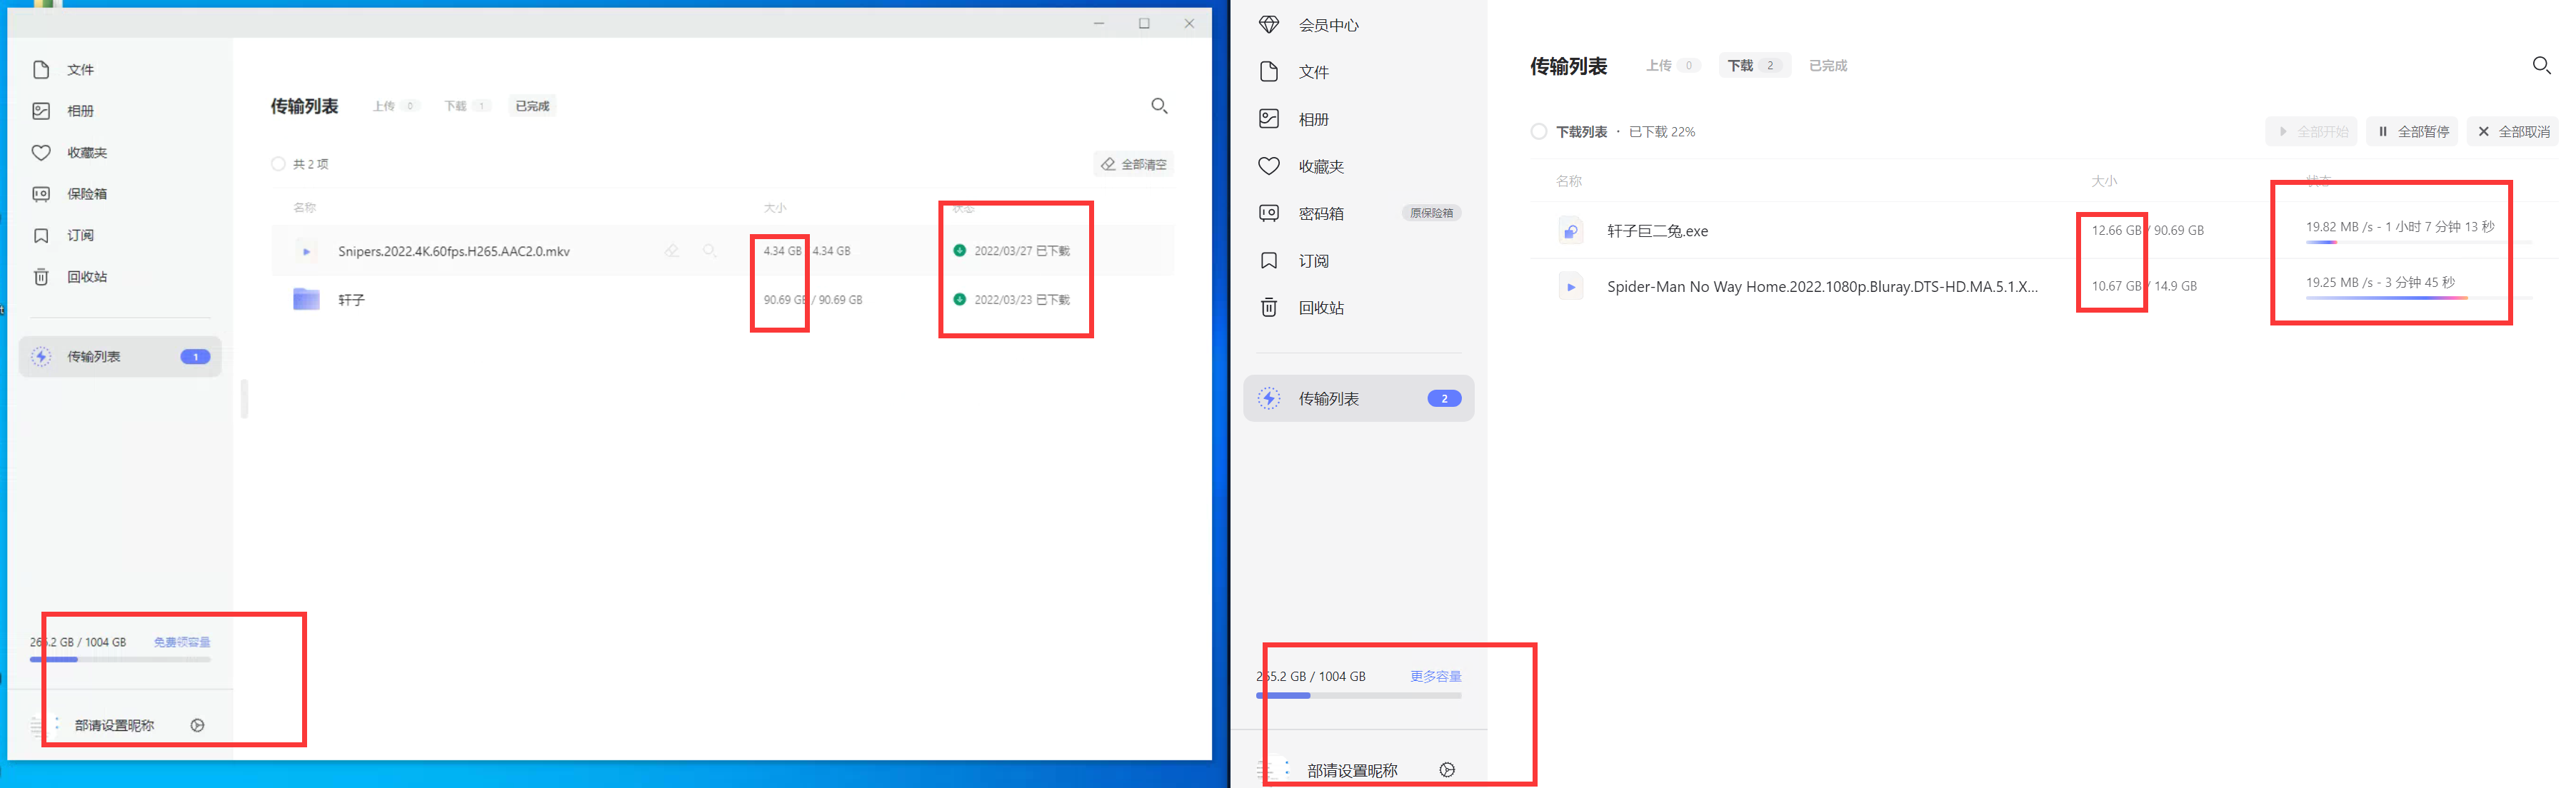Click 全部清空 to clear completed transfers
Image resolution: width=2576 pixels, height=788 pixels.
pyautogui.click(x=1133, y=163)
